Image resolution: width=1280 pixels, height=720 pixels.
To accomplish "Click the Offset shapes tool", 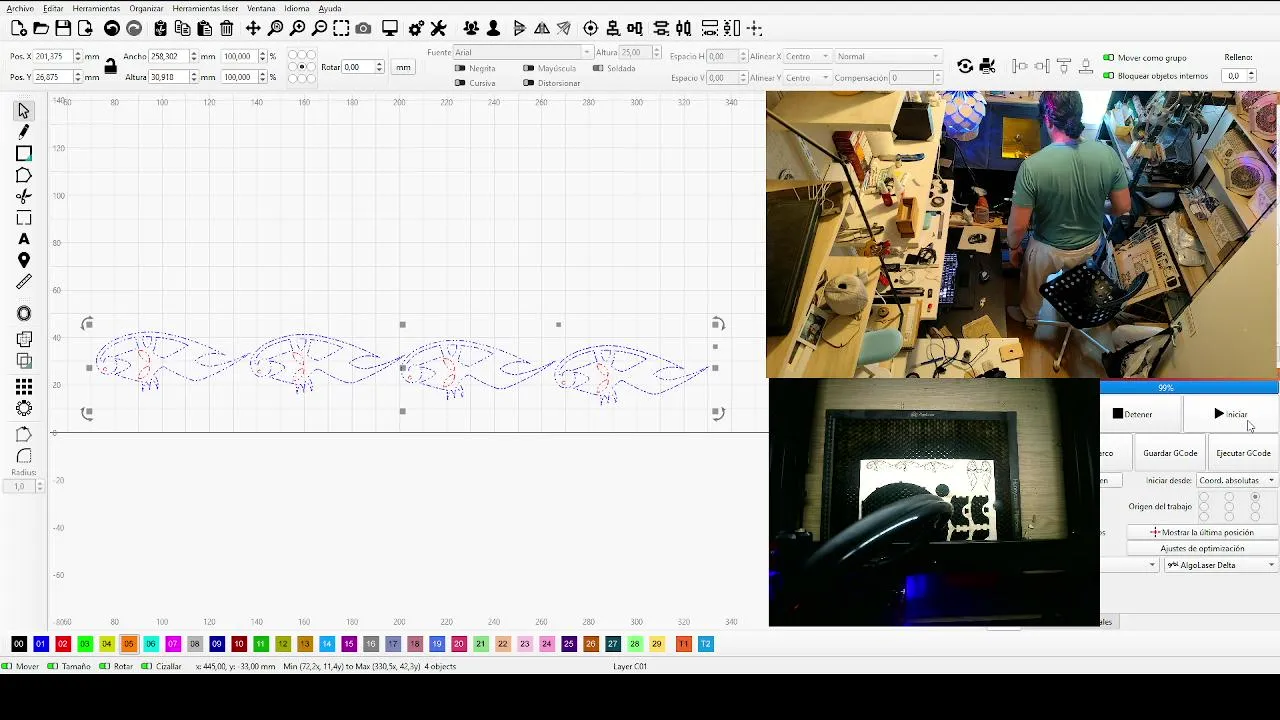I will tap(24, 314).
